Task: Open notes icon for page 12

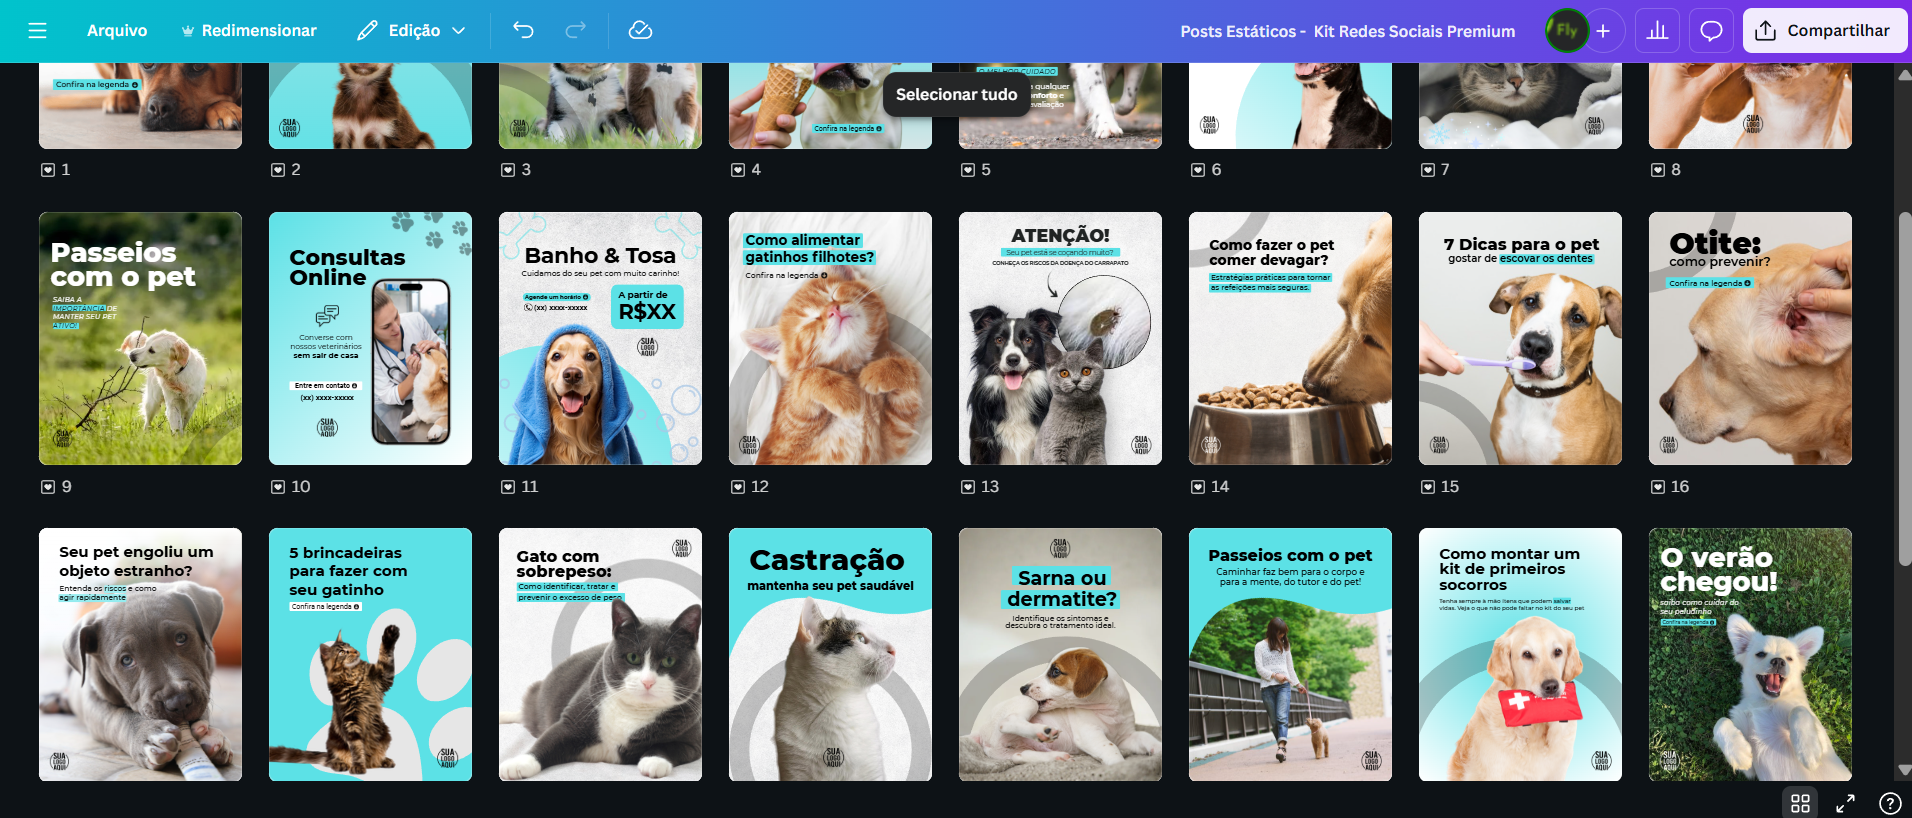Action: (x=738, y=487)
